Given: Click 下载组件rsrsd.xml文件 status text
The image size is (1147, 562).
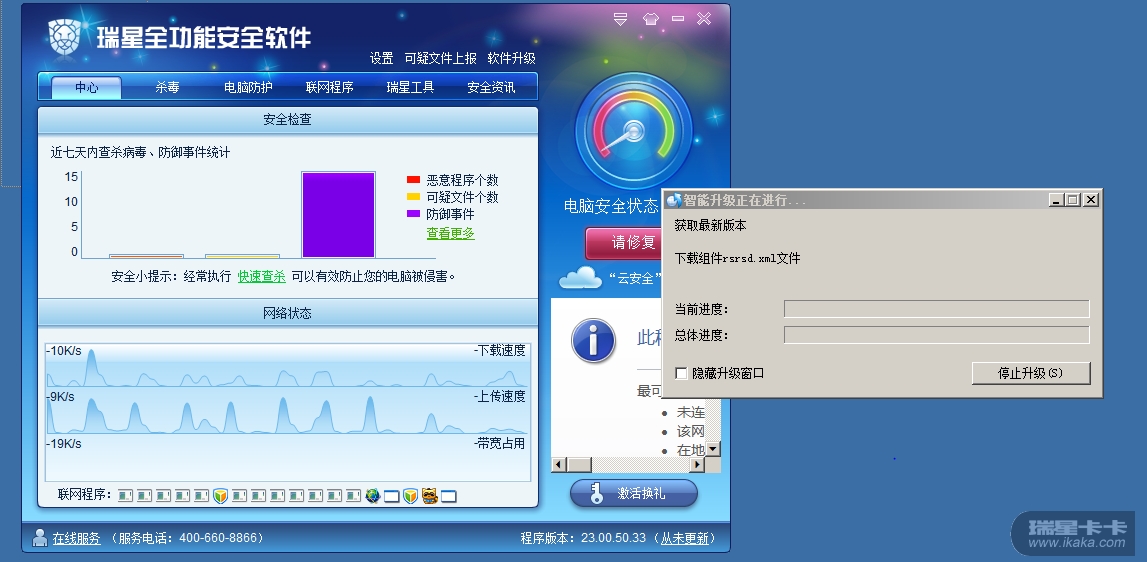Looking at the screenshot, I should coord(737,258).
